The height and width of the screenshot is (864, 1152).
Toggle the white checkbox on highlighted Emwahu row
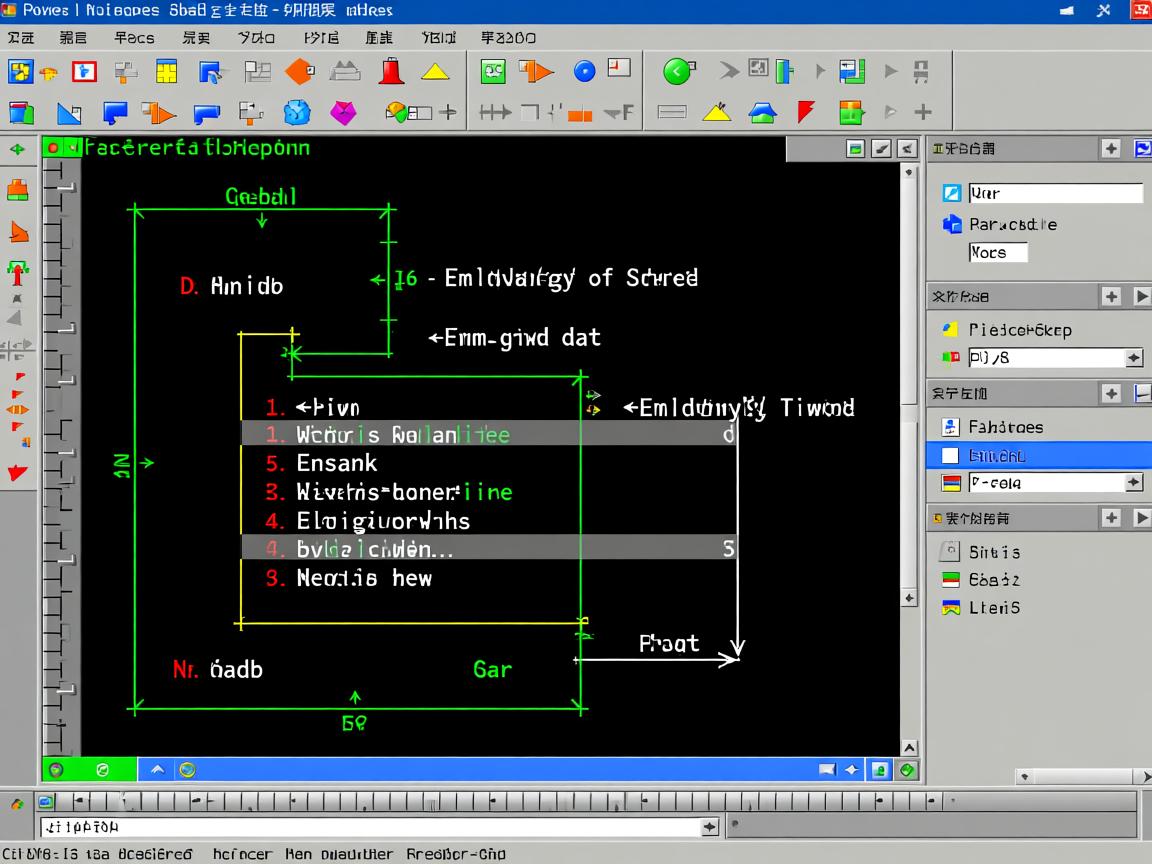950,456
